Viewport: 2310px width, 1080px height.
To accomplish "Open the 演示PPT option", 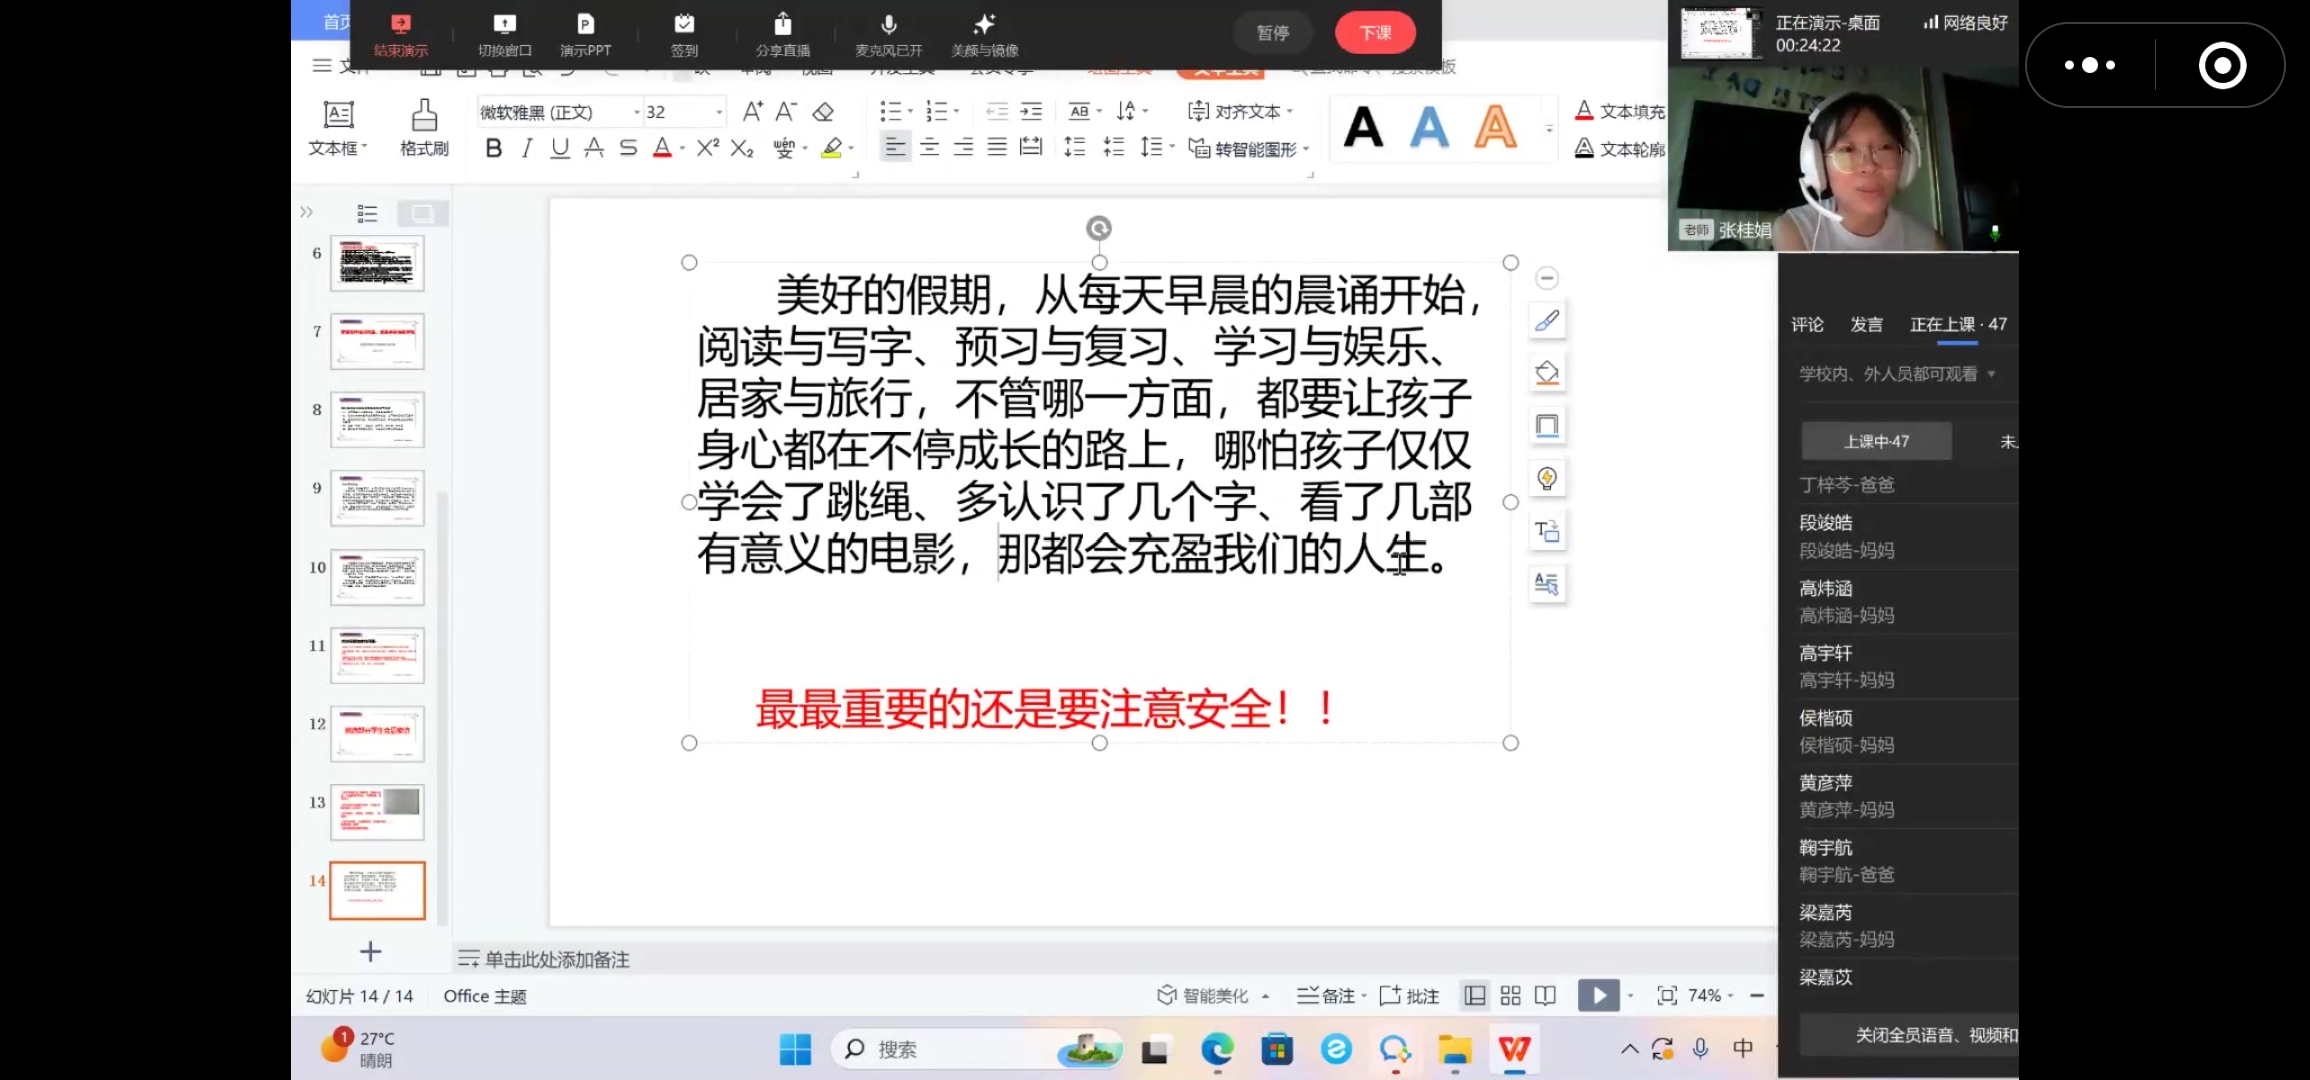I will tap(585, 34).
